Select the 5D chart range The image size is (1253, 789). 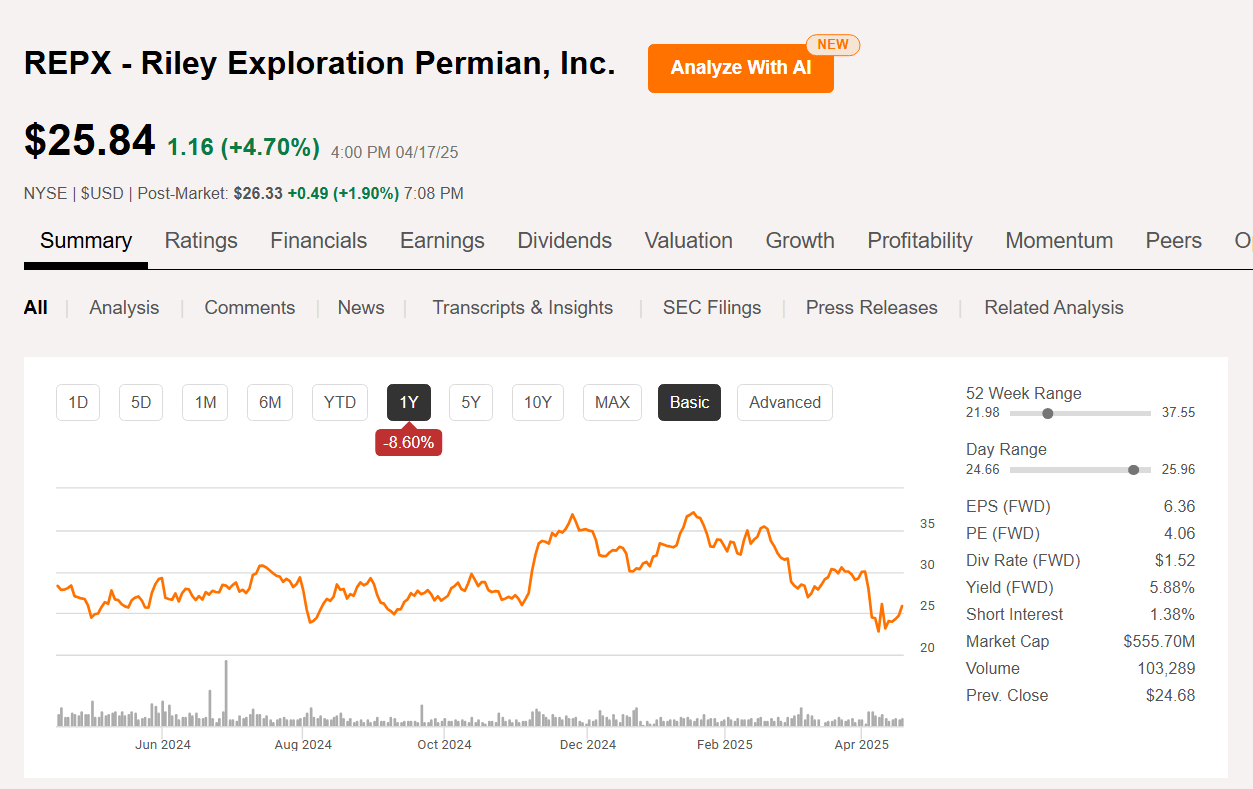pos(141,402)
